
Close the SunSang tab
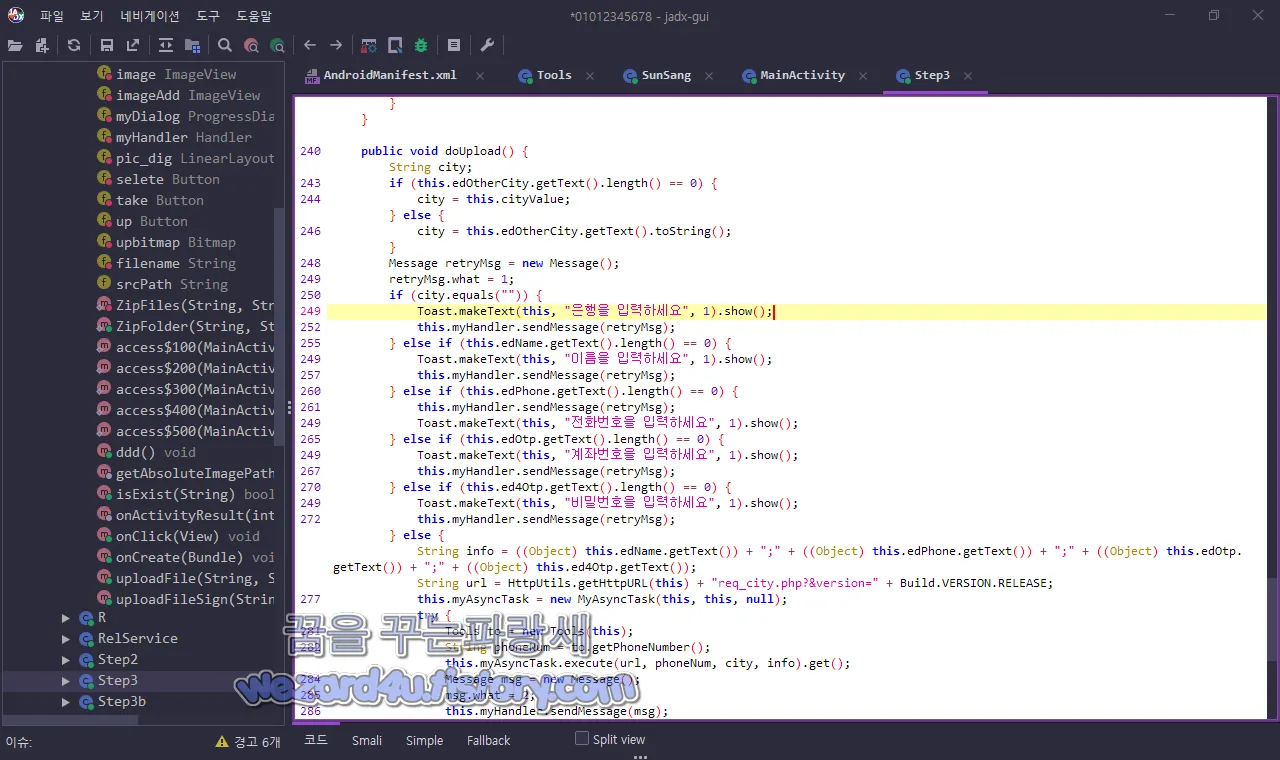click(x=709, y=76)
